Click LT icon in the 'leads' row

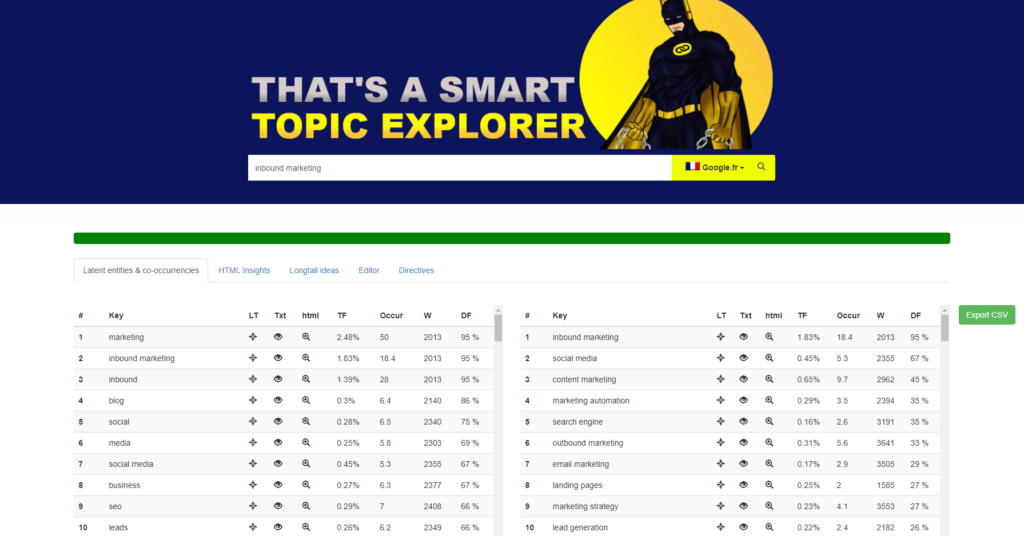(x=253, y=527)
